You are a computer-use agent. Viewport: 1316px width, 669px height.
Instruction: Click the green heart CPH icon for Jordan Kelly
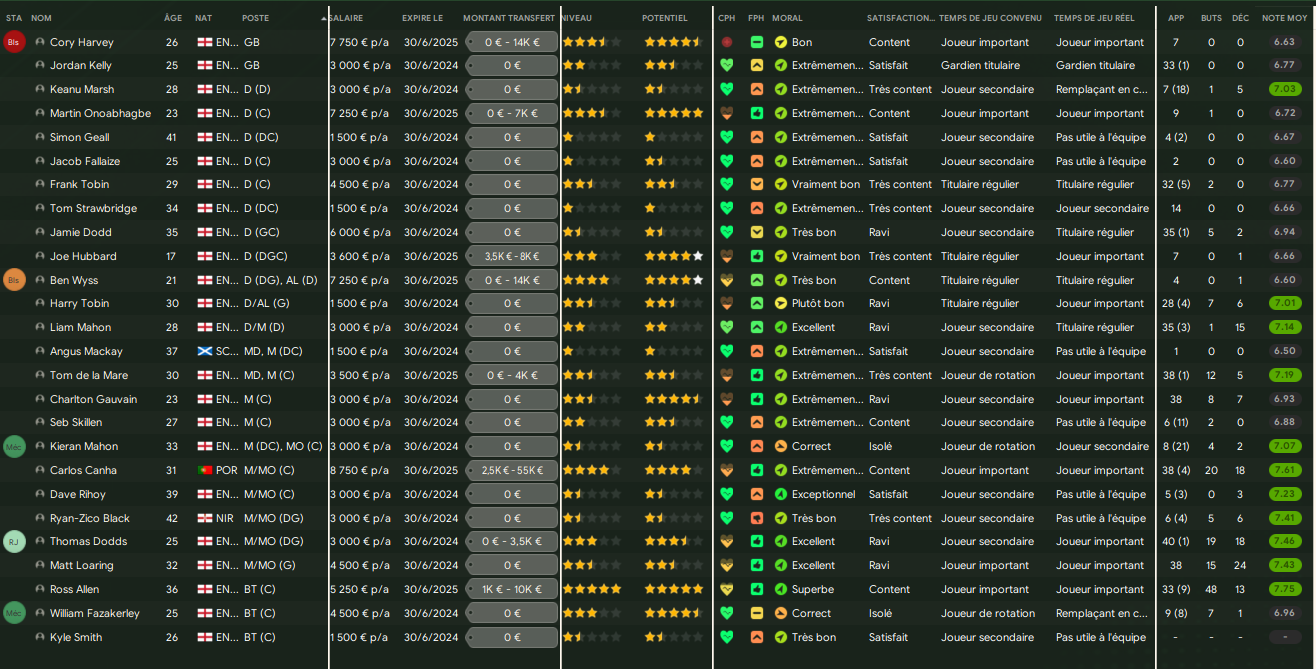[x=727, y=65]
